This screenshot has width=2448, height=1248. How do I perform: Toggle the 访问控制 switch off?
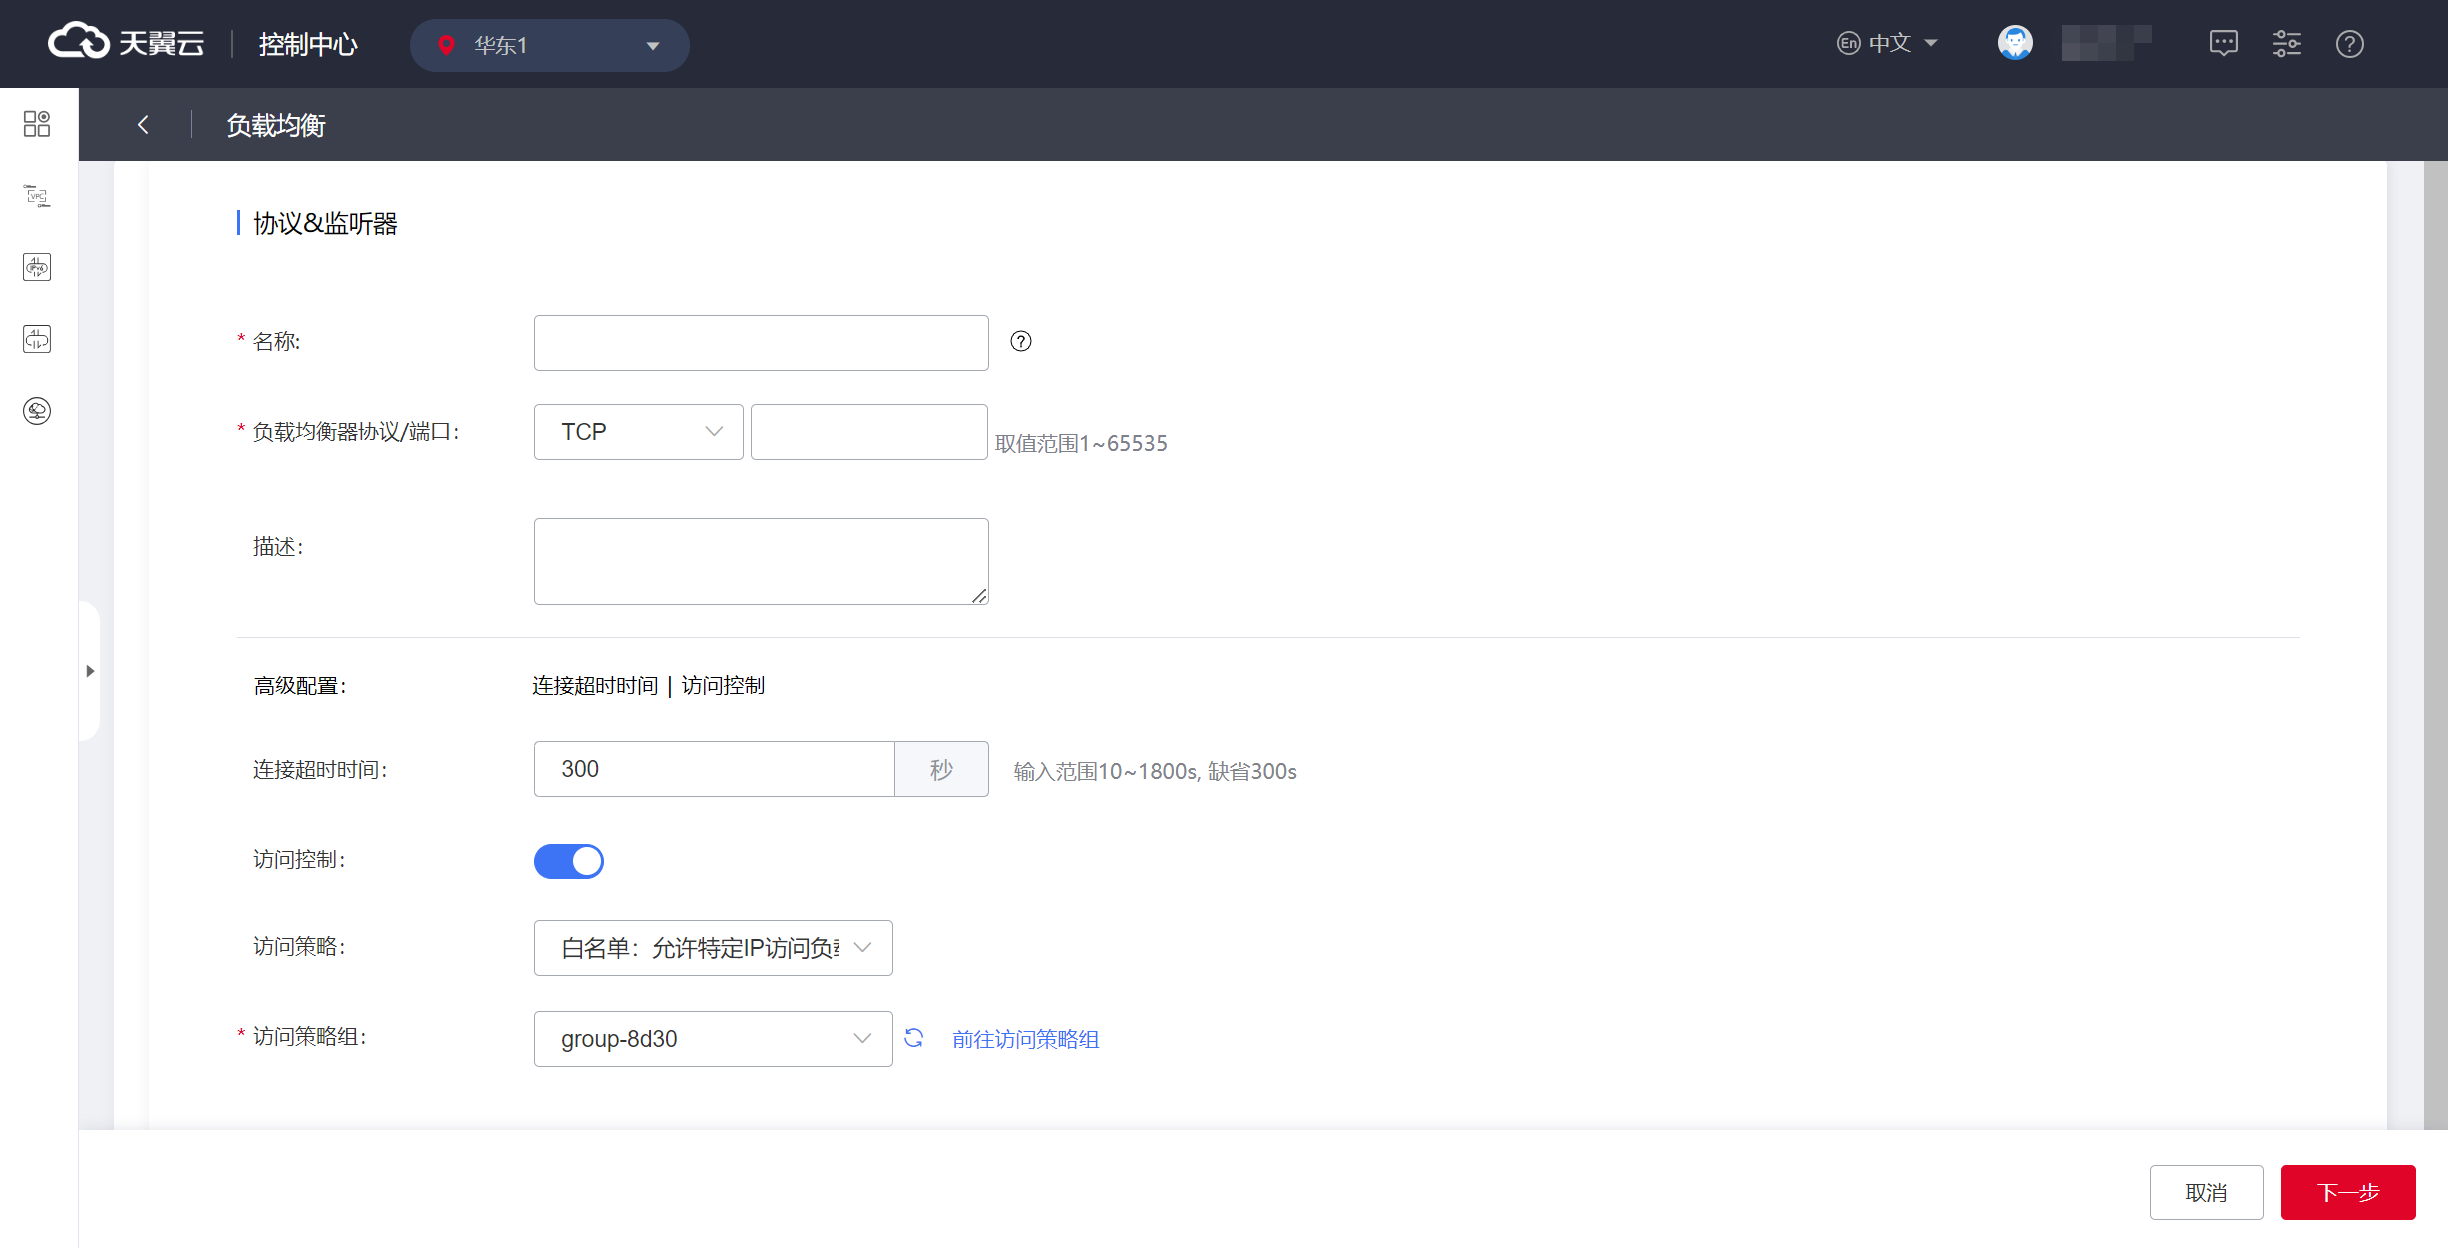pyautogui.click(x=568, y=861)
